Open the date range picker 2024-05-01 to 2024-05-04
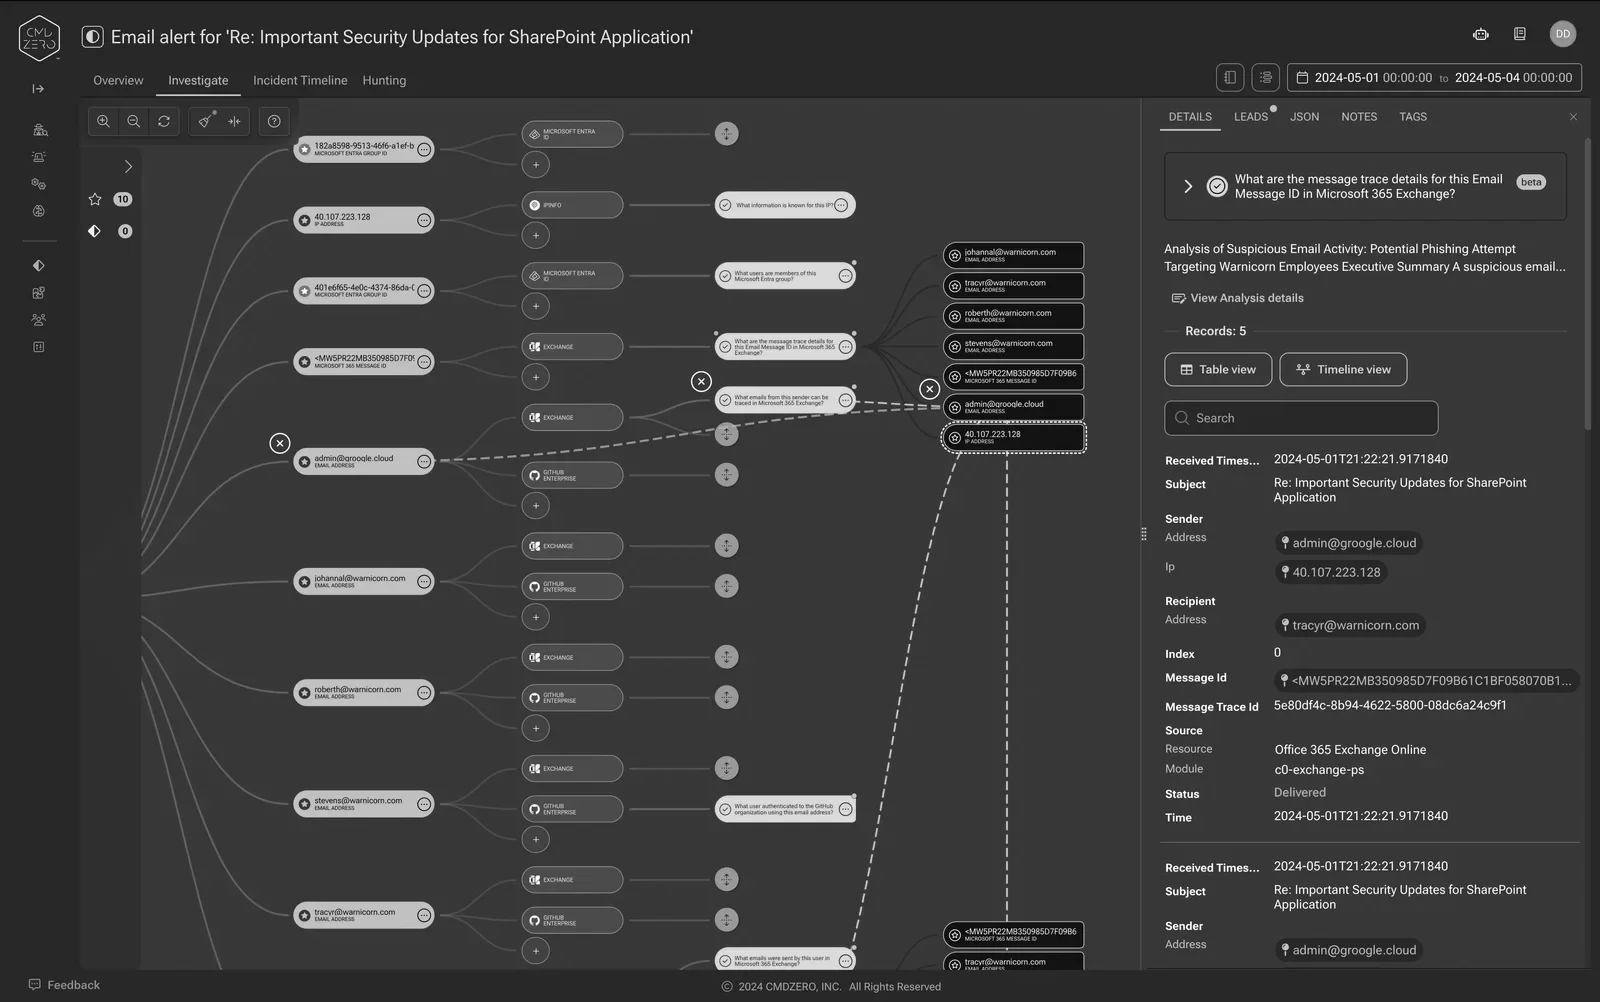The height and width of the screenshot is (1002, 1600). [x=1434, y=77]
